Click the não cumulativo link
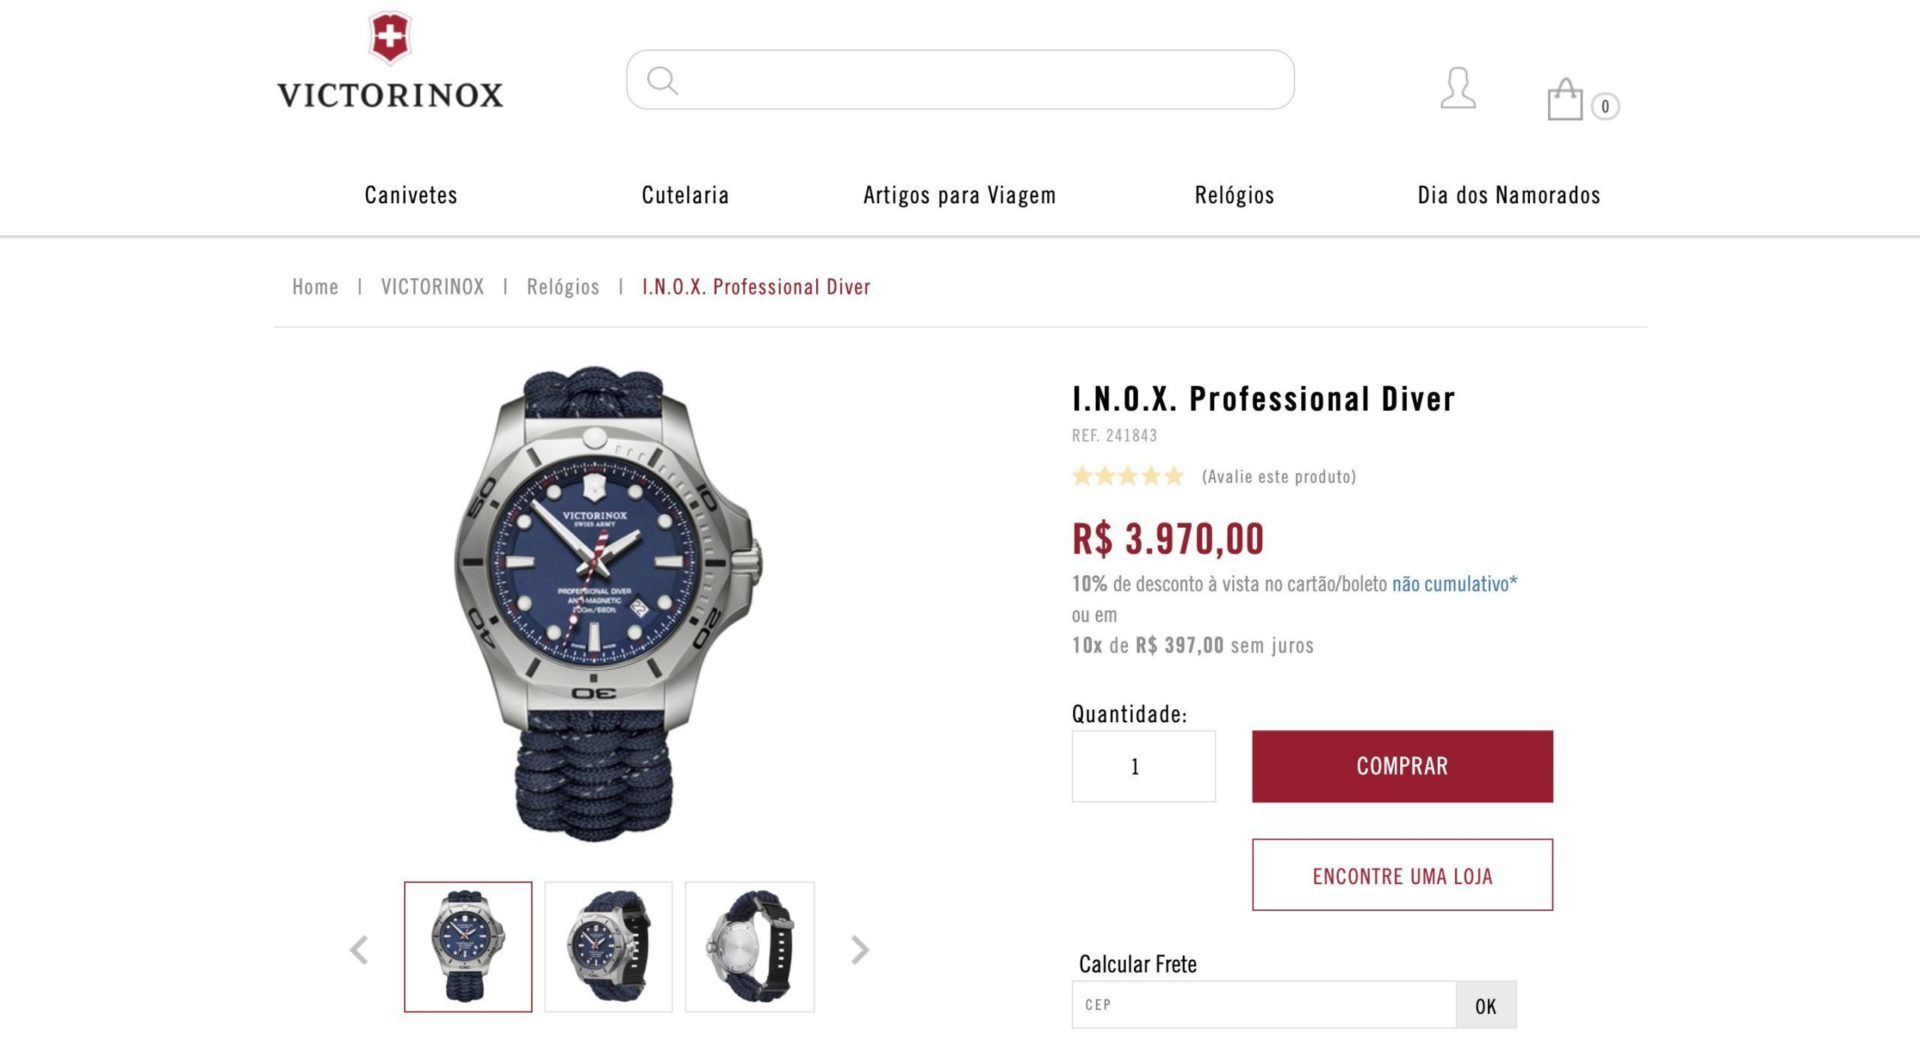Viewport: 1920px width, 1046px height. 1454,584
